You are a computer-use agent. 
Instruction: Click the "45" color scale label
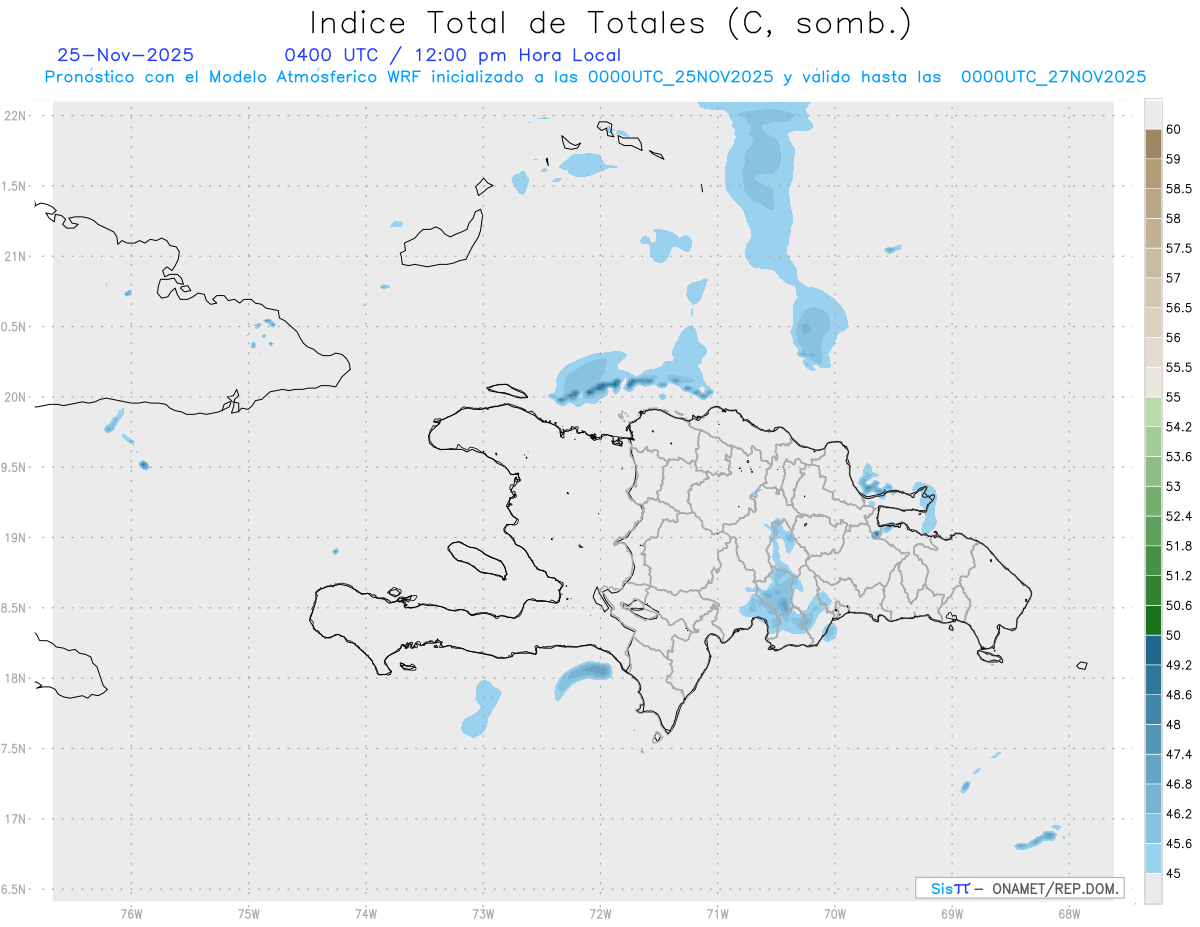click(1174, 873)
